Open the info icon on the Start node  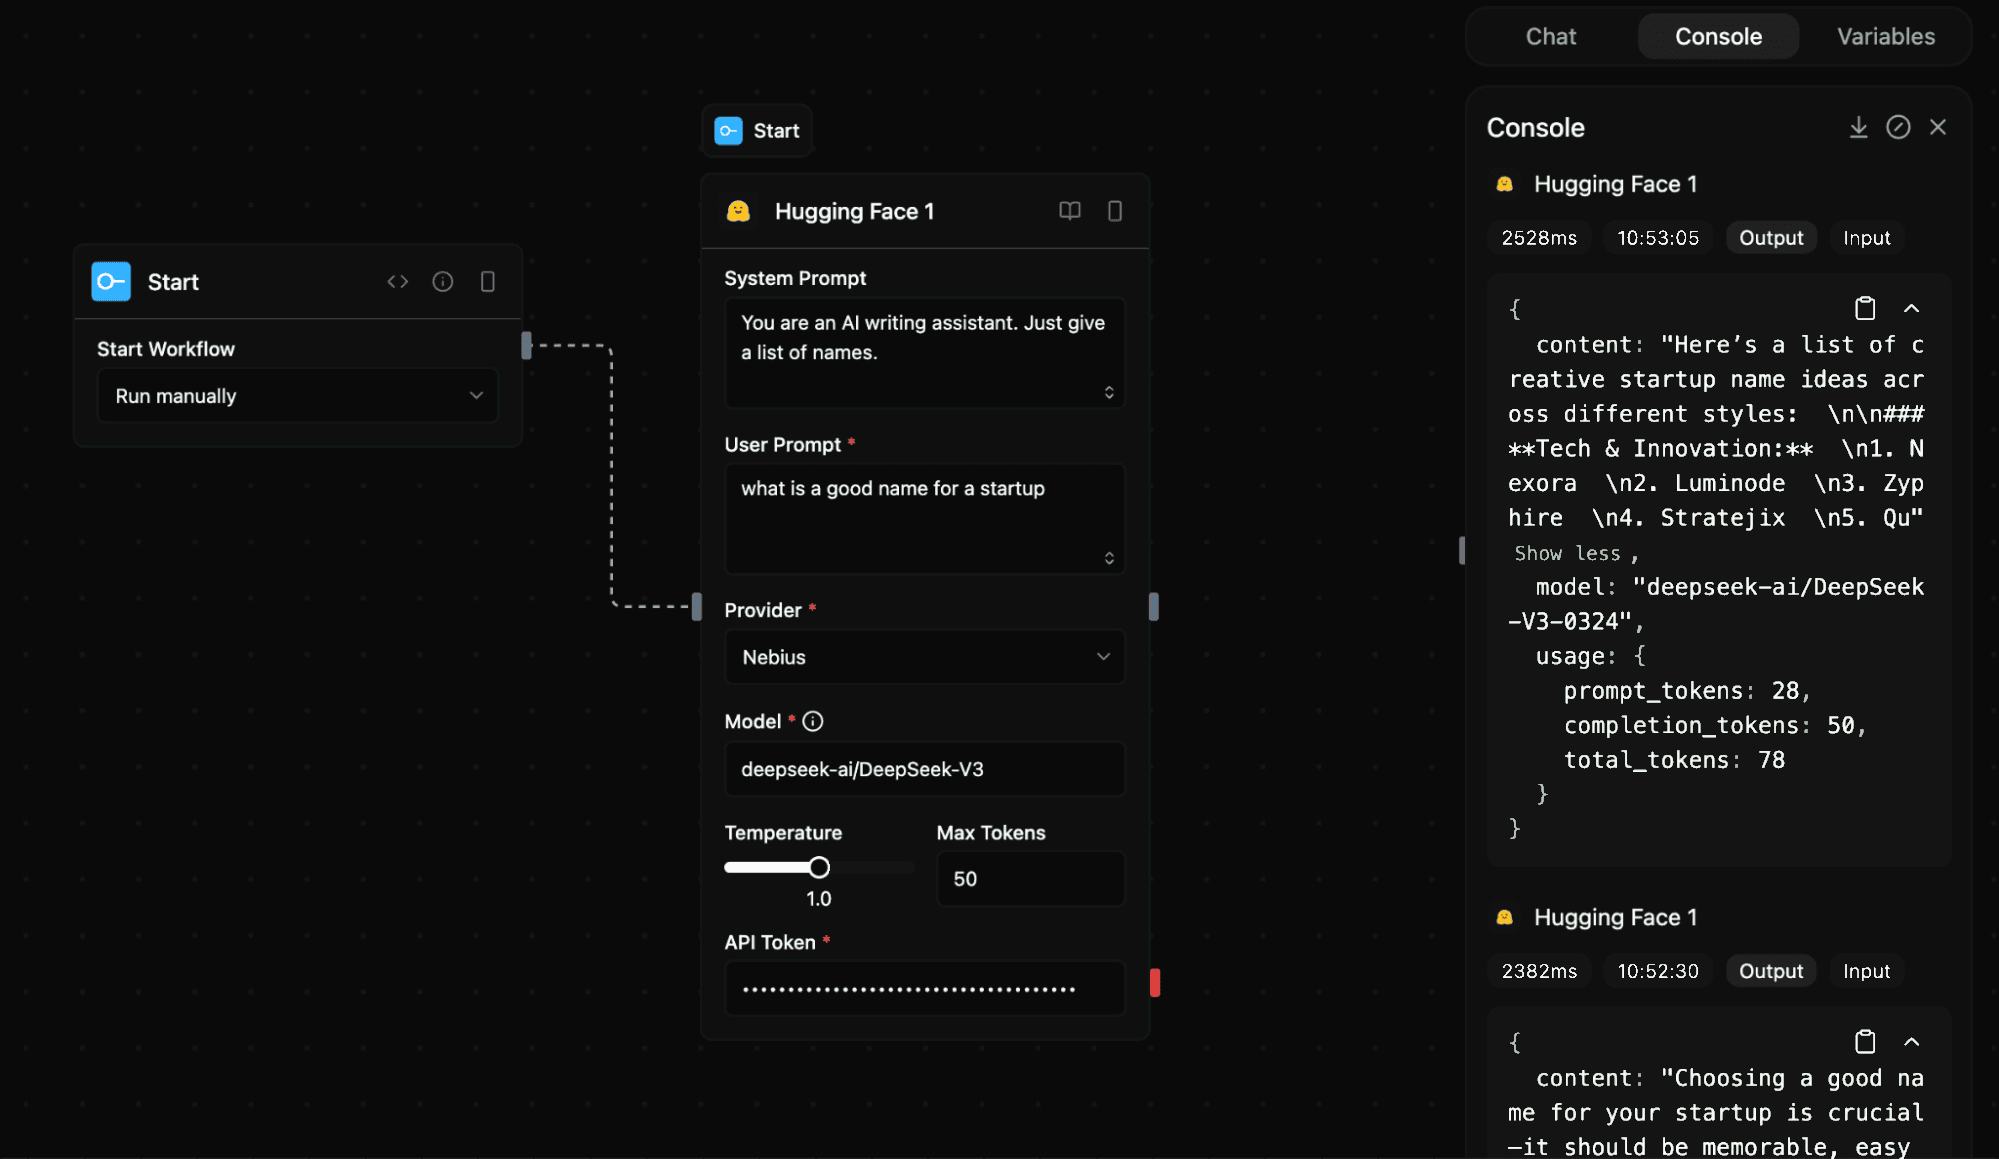click(443, 281)
